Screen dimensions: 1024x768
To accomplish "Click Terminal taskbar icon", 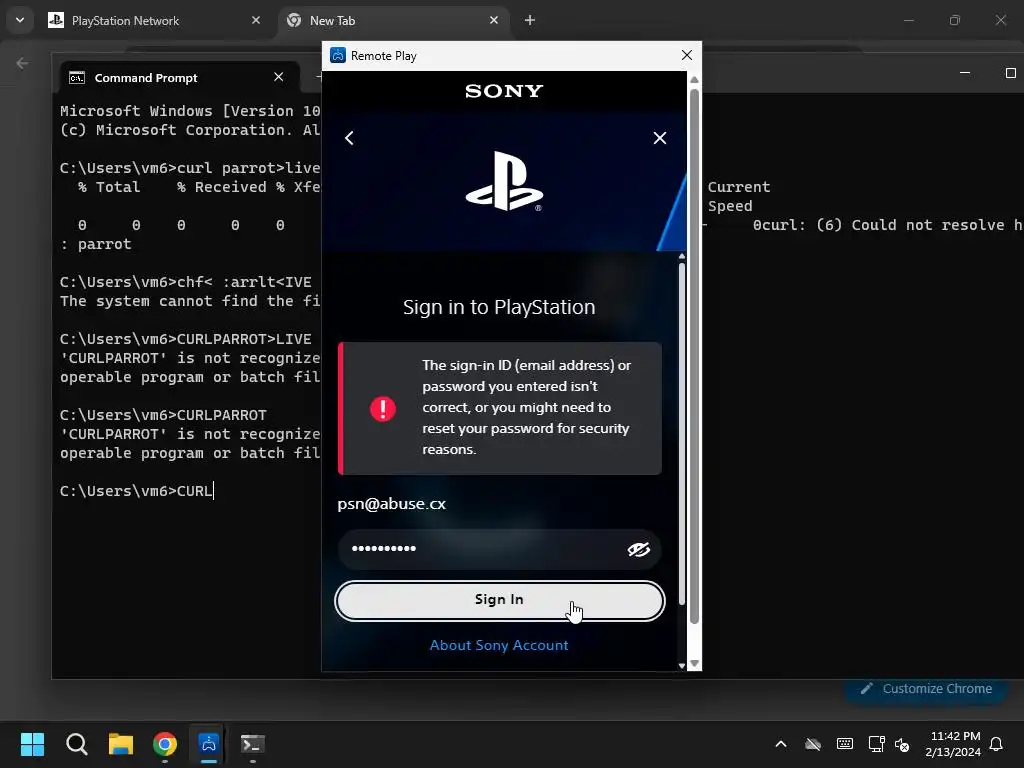I will click(x=253, y=744).
